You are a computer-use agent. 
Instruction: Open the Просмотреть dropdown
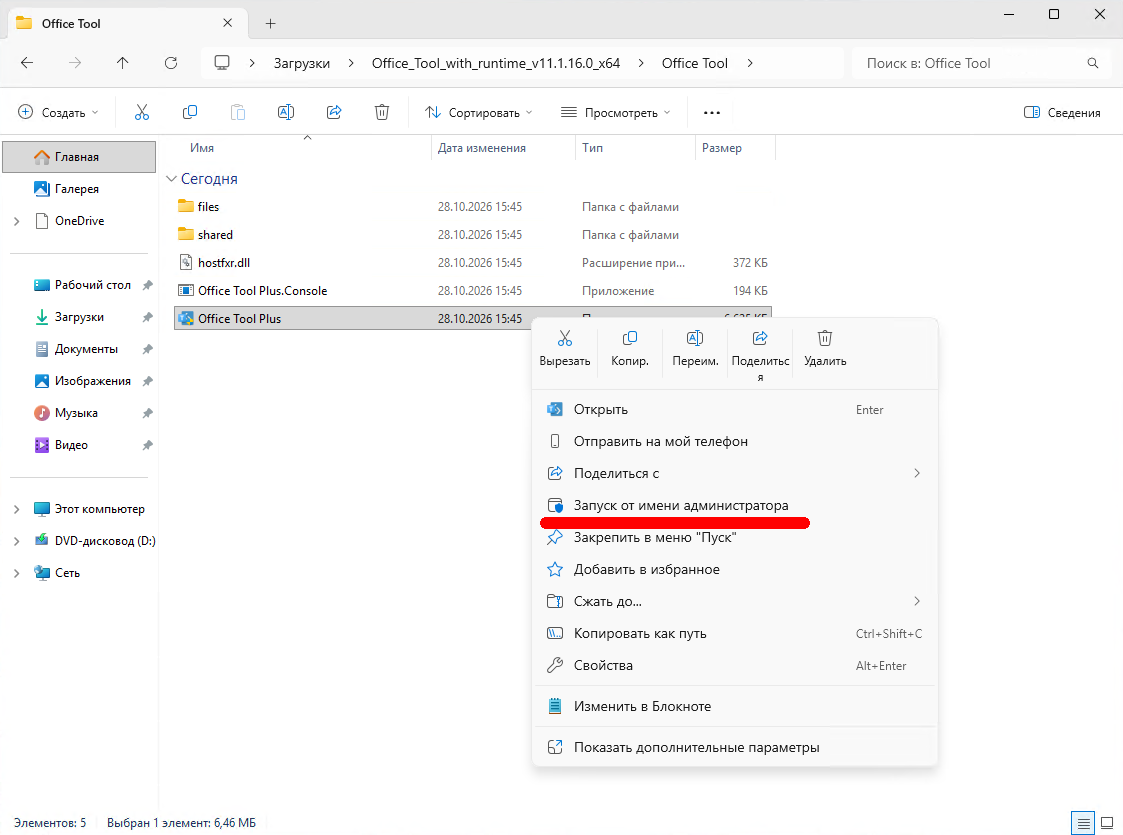click(615, 112)
